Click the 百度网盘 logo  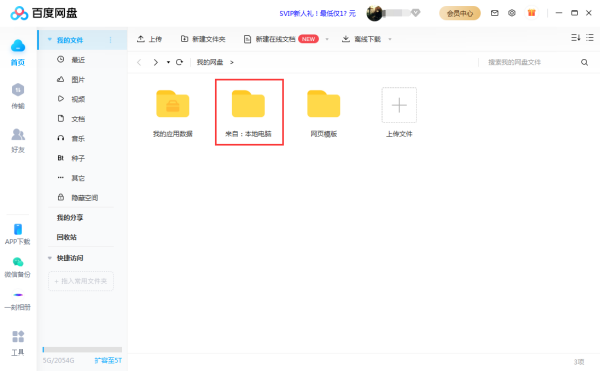coord(44,13)
